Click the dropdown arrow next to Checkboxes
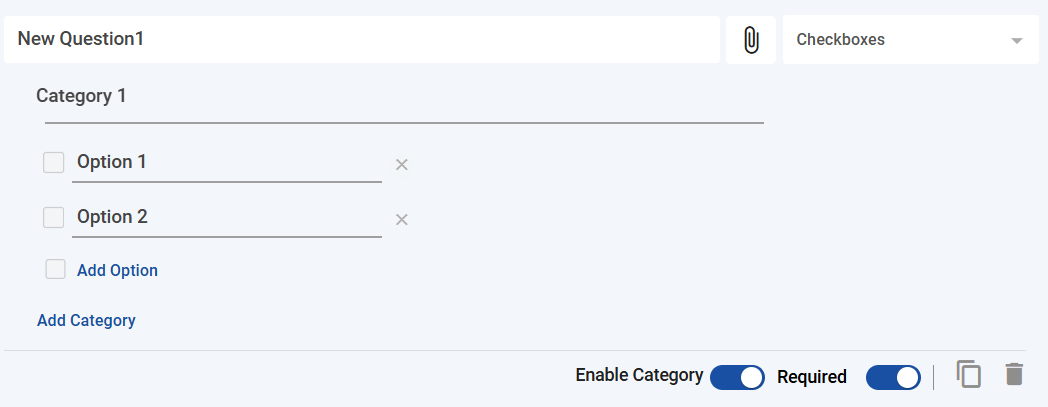Viewport: 1048px width, 407px height. click(x=1017, y=41)
